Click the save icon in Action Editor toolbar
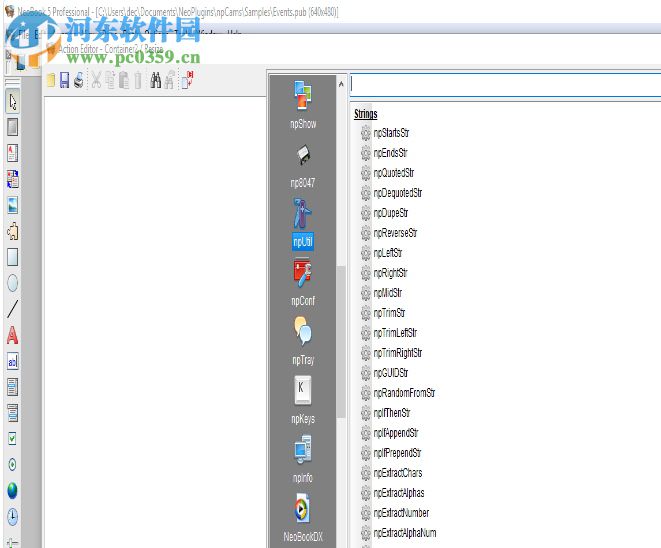The image size is (661, 548). pyautogui.click(x=64, y=80)
